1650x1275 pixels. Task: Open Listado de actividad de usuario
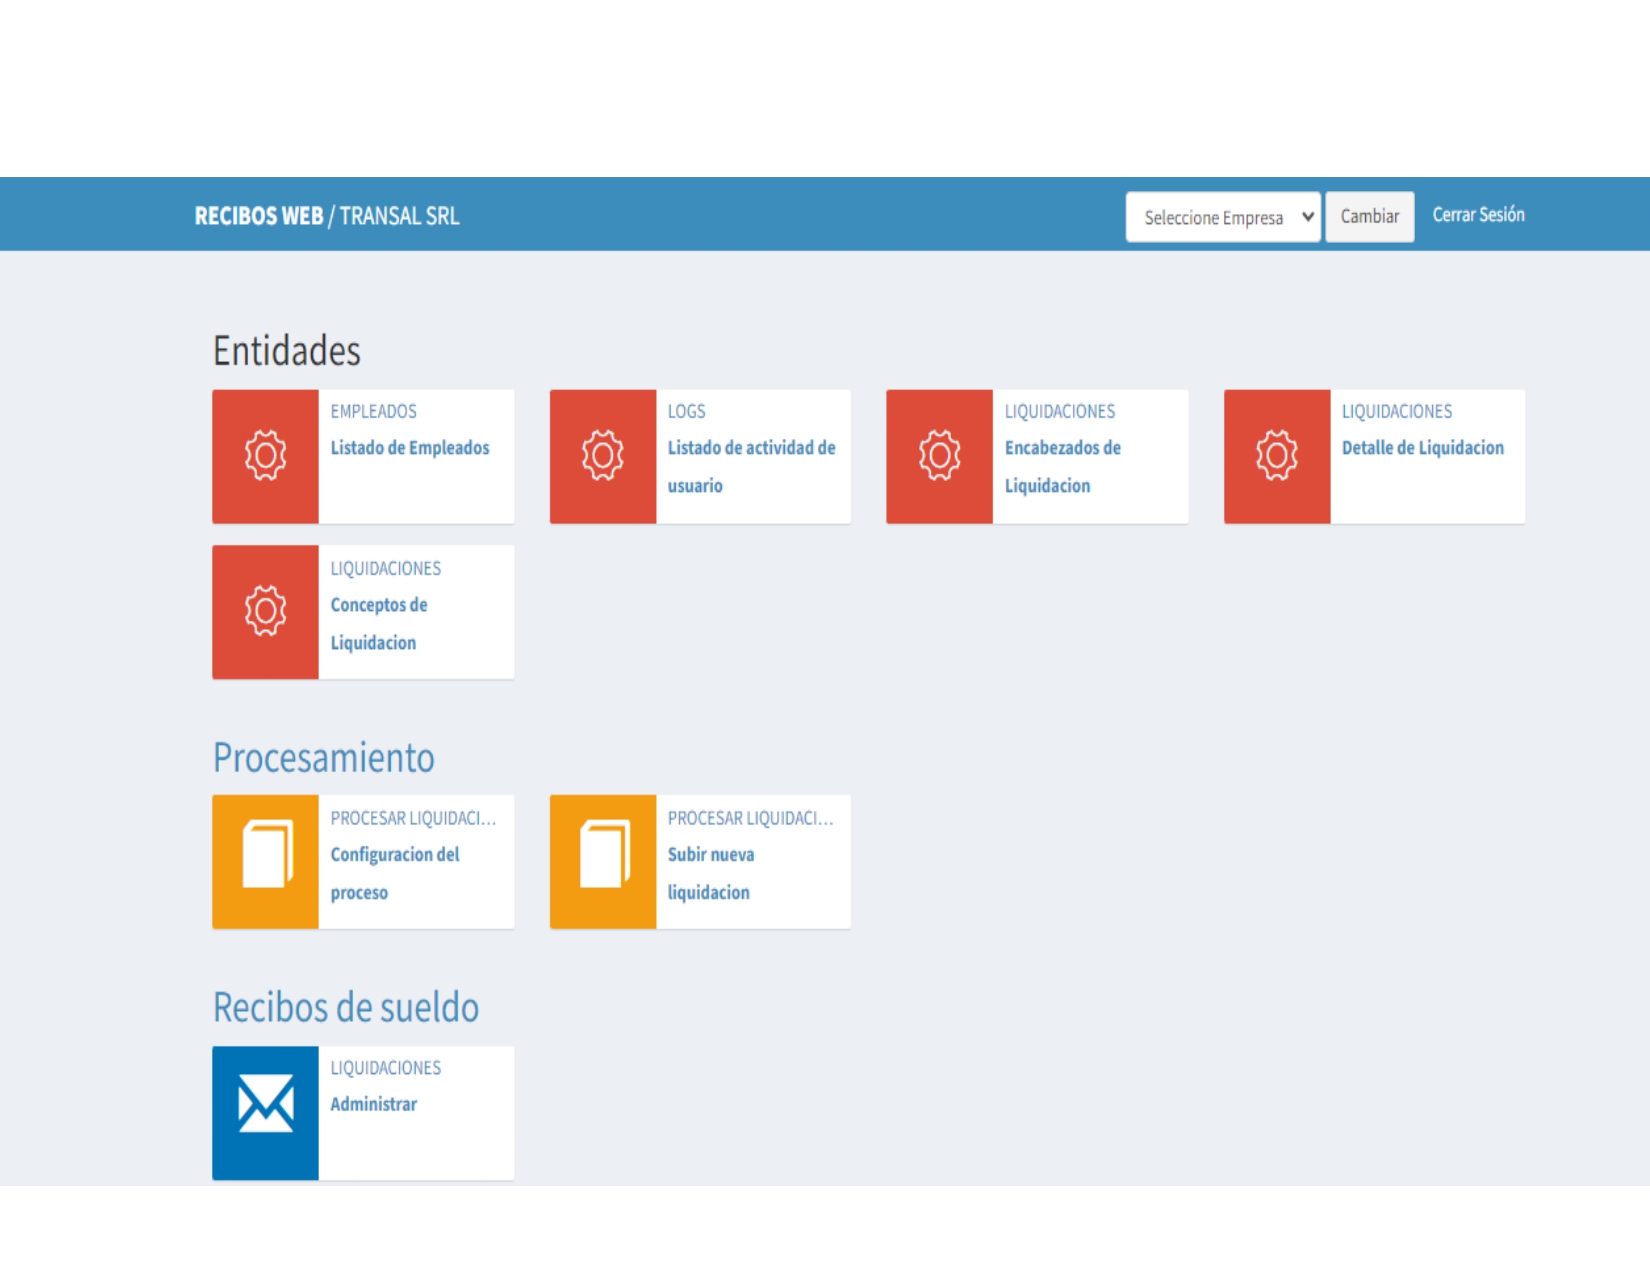pyautogui.click(x=750, y=467)
